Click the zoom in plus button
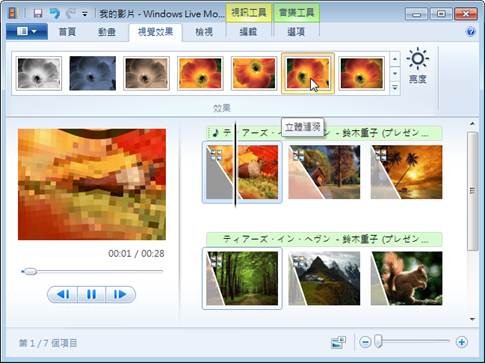The height and width of the screenshot is (363, 485). coord(462,342)
